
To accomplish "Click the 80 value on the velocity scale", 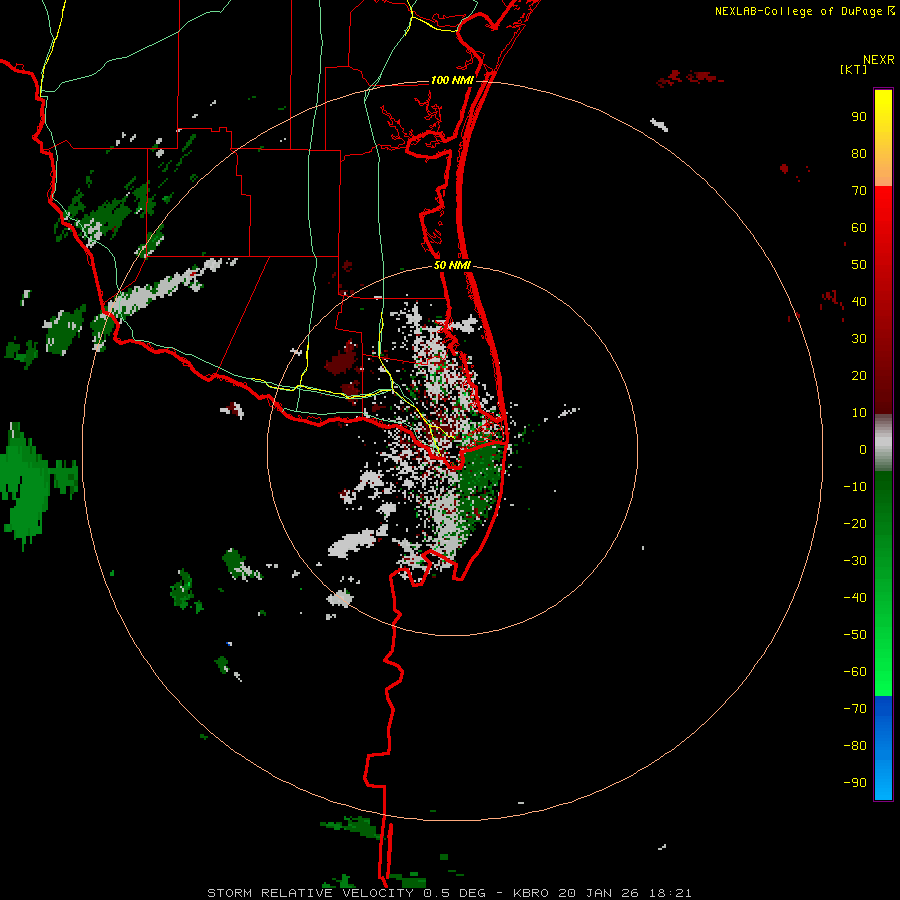I will point(859,154).
